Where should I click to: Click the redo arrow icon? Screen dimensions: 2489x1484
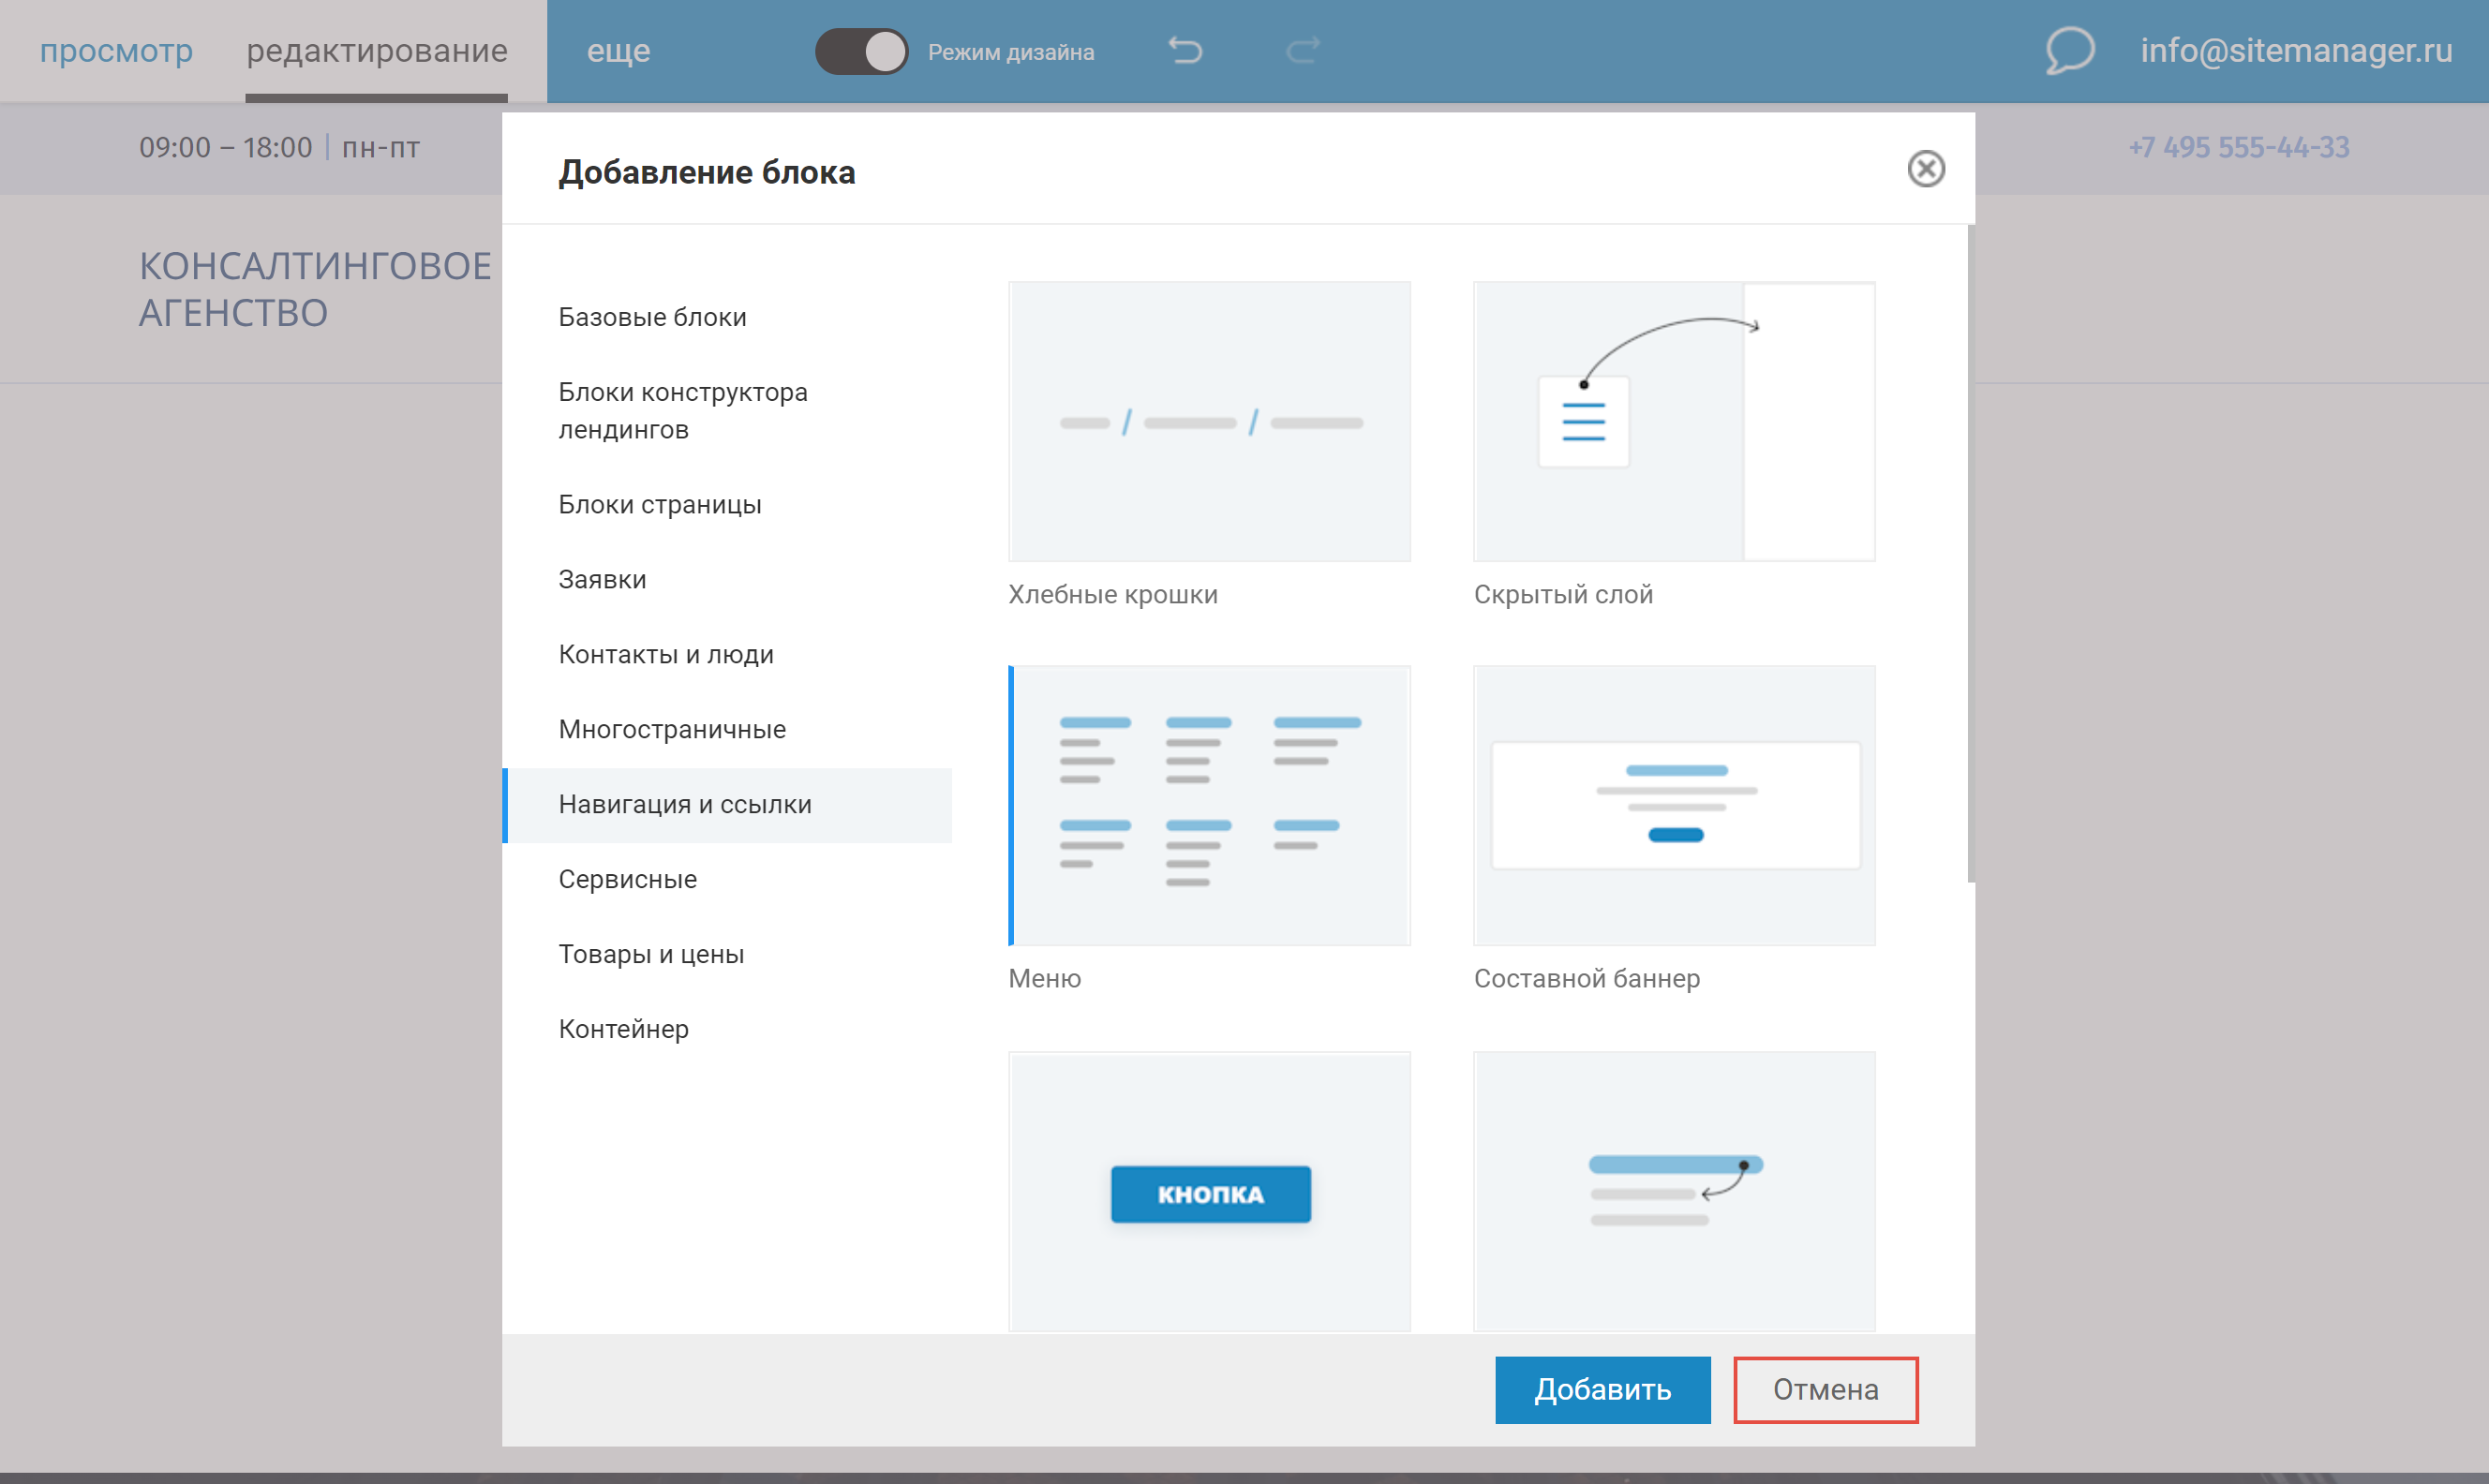(1302, 50)
